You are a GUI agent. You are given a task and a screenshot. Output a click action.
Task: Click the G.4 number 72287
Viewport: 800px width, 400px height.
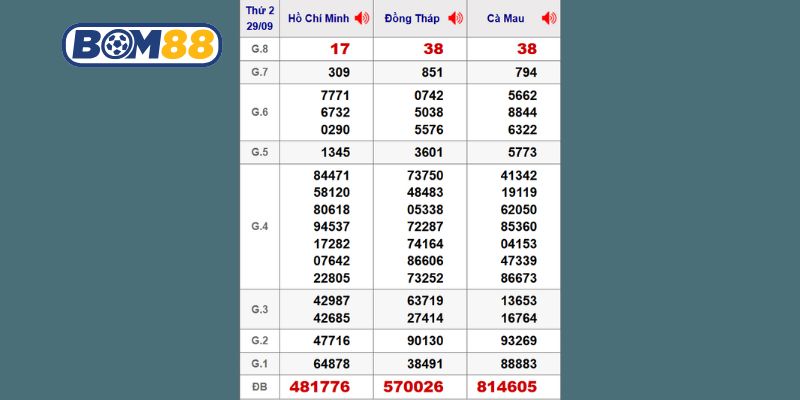click(425, 227)
